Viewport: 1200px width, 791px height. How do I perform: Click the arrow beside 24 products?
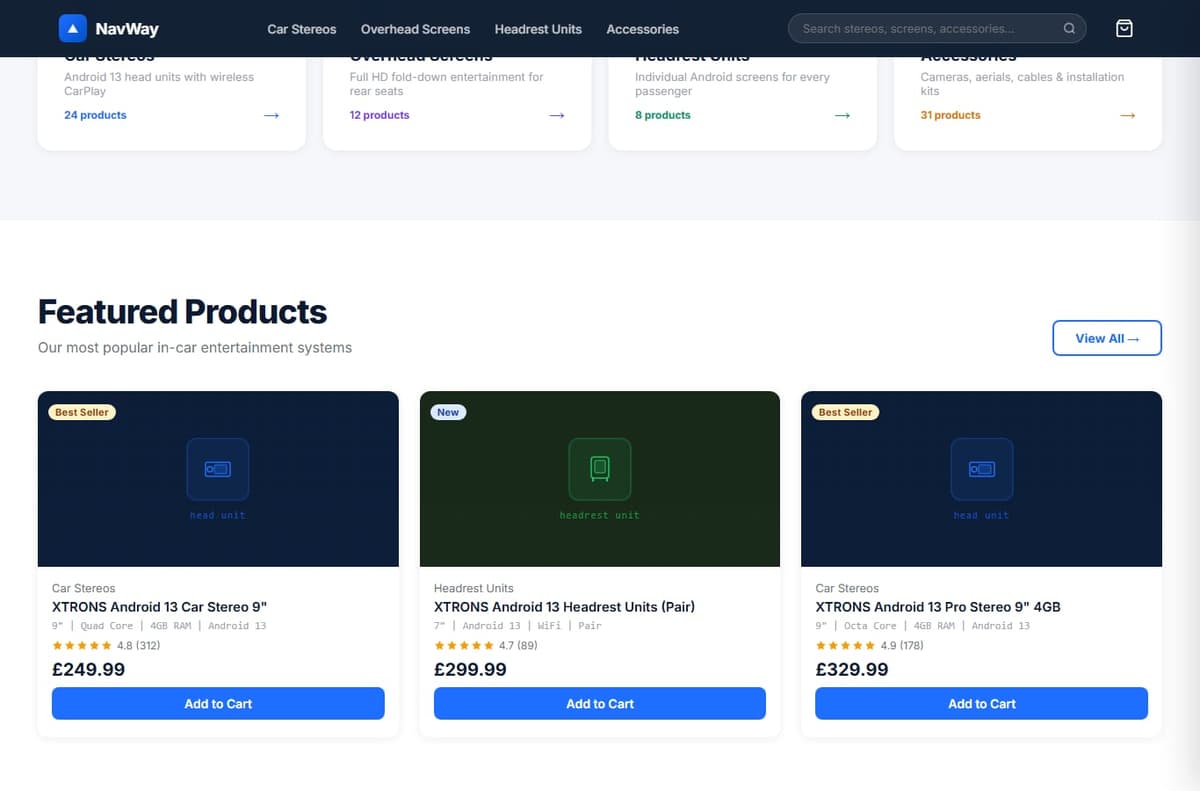click(x=271, y=115)
